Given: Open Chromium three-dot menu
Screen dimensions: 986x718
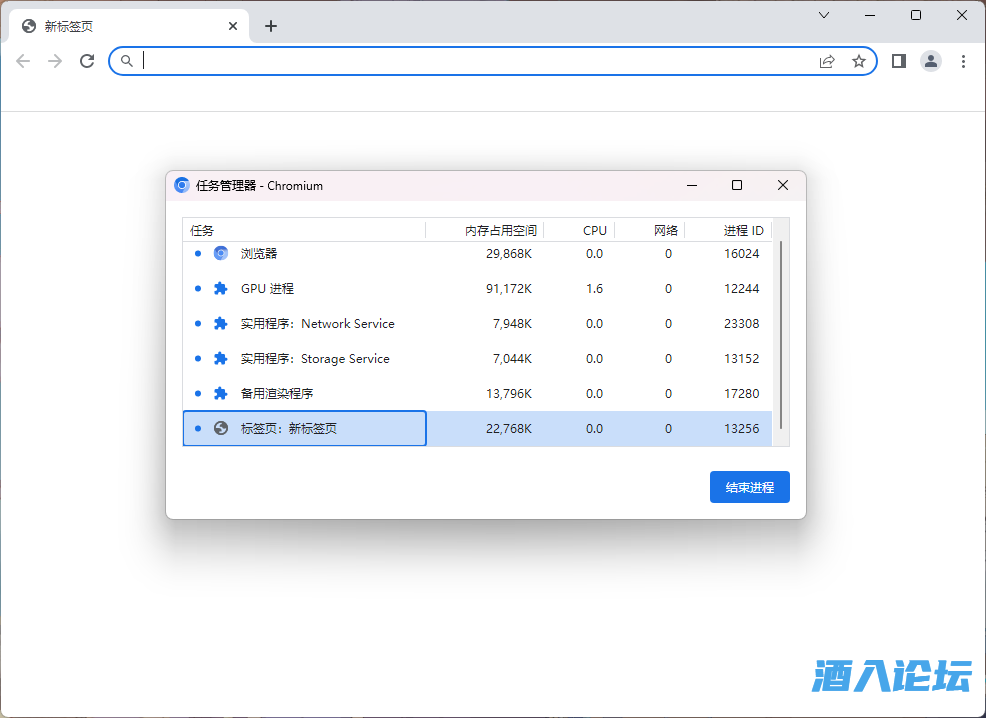Looking at the screenshot, I should pyautogui.click(x=963, y=61).
